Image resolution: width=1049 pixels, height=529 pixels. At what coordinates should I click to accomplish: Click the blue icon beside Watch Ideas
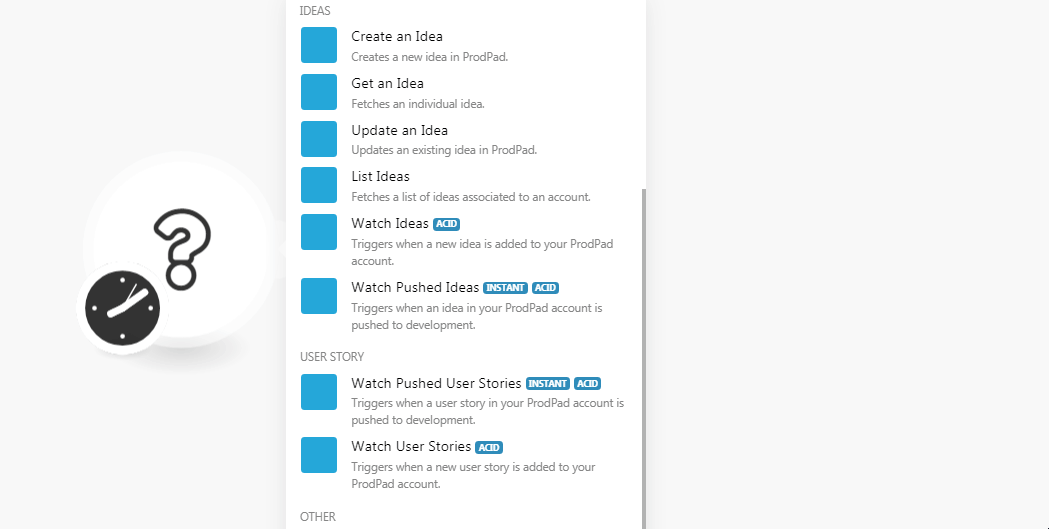(319, 232)
